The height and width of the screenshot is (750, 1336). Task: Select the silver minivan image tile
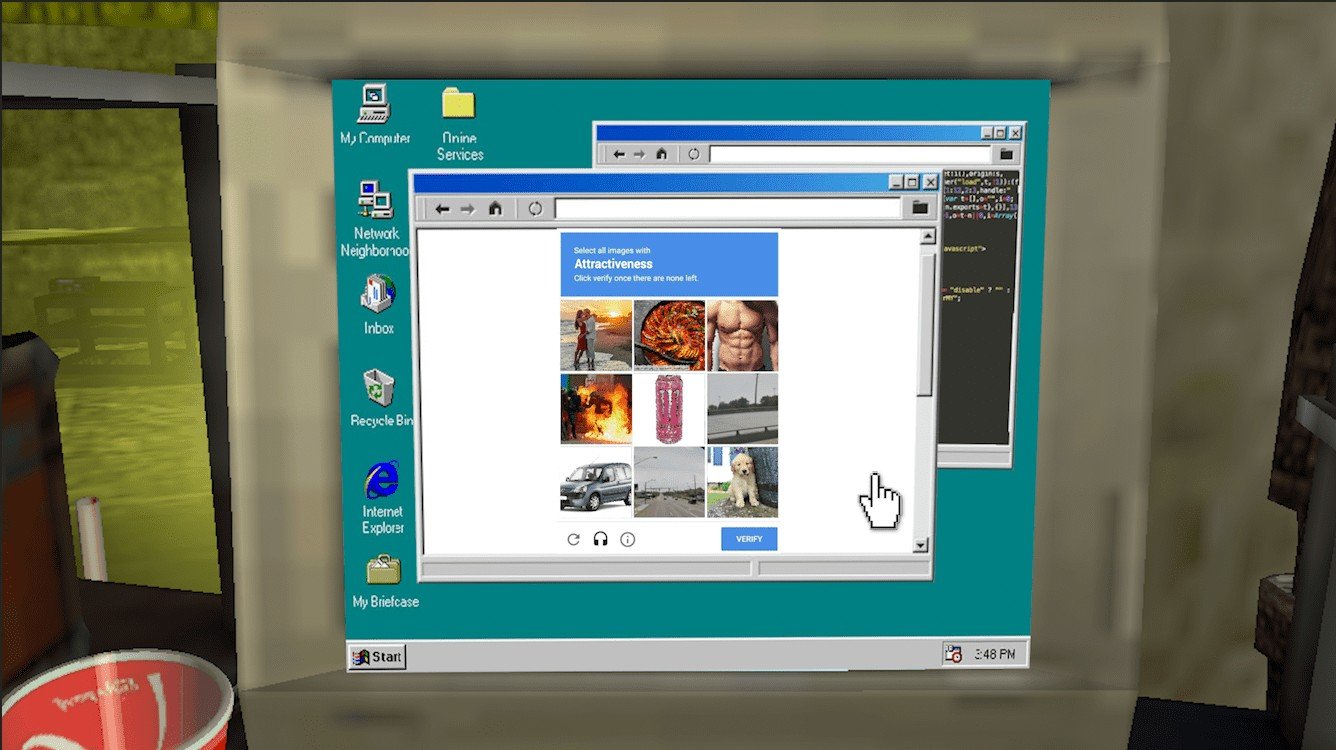tap(596, 481)
